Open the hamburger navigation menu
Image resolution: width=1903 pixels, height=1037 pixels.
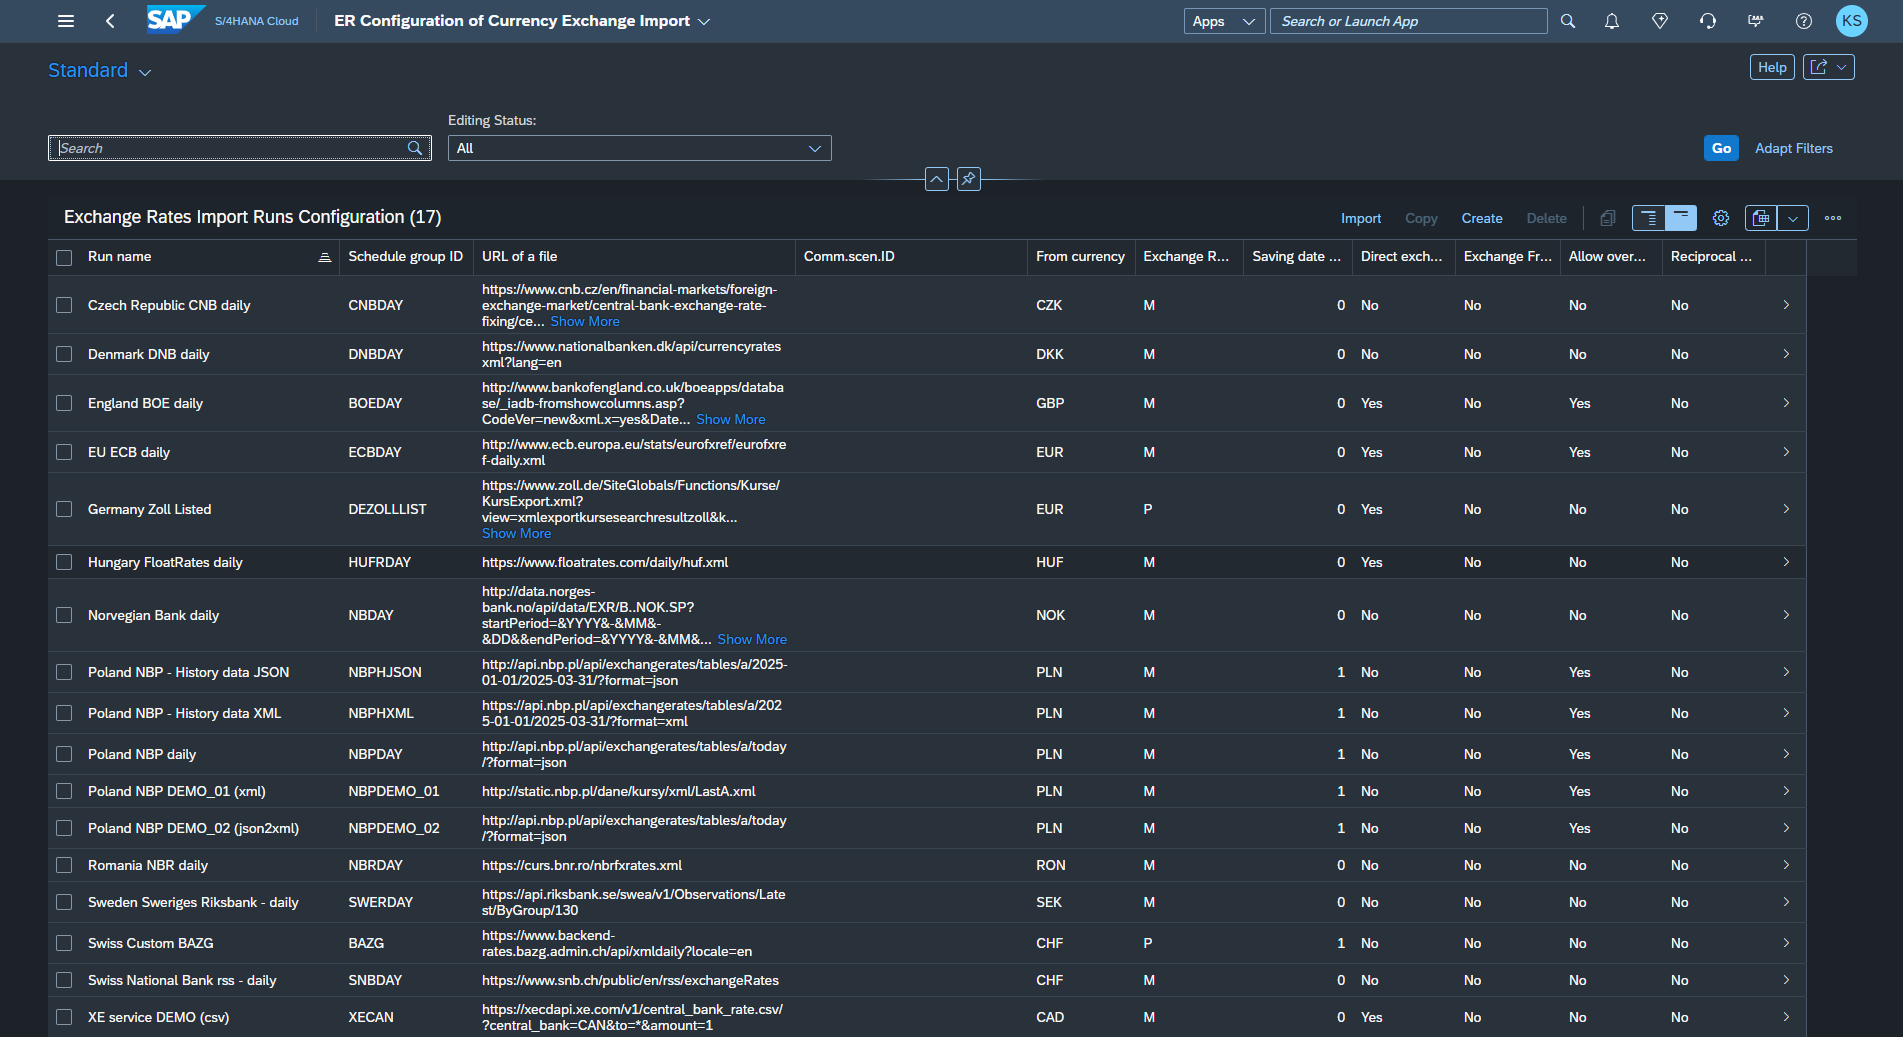pyautogui.click(x=66, y=21)
